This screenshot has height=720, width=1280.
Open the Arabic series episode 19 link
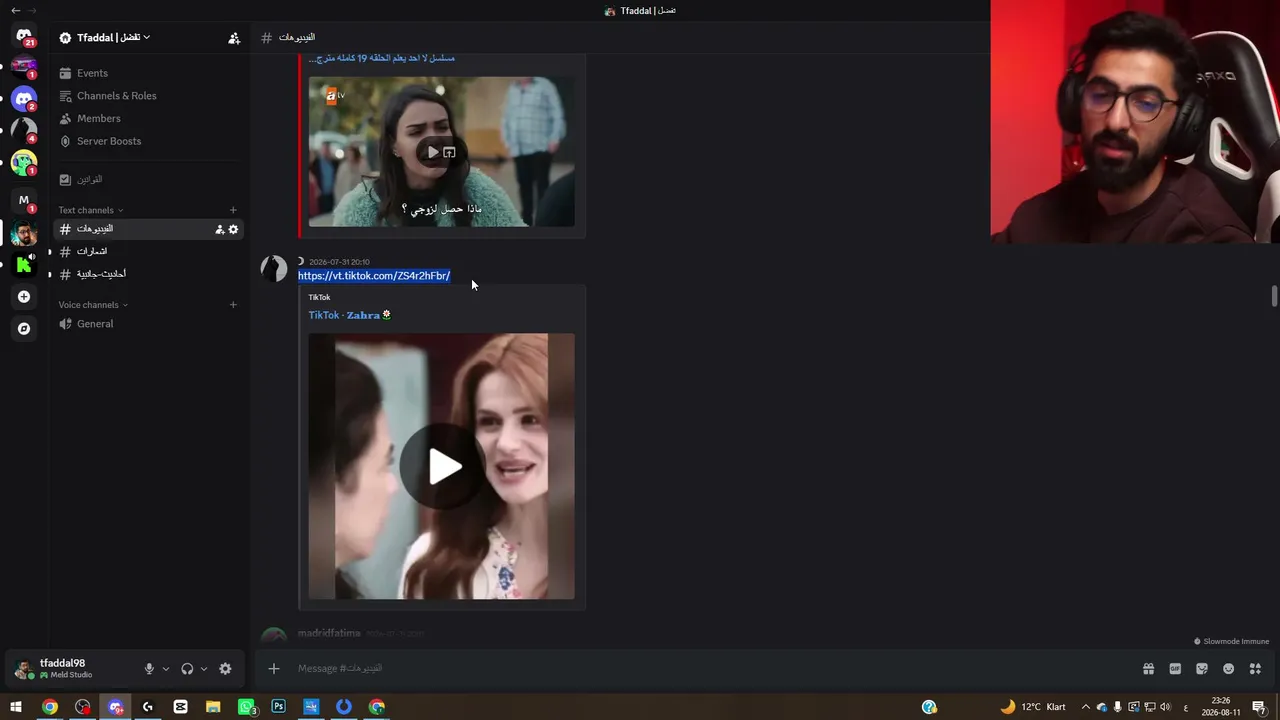point(381,58)
